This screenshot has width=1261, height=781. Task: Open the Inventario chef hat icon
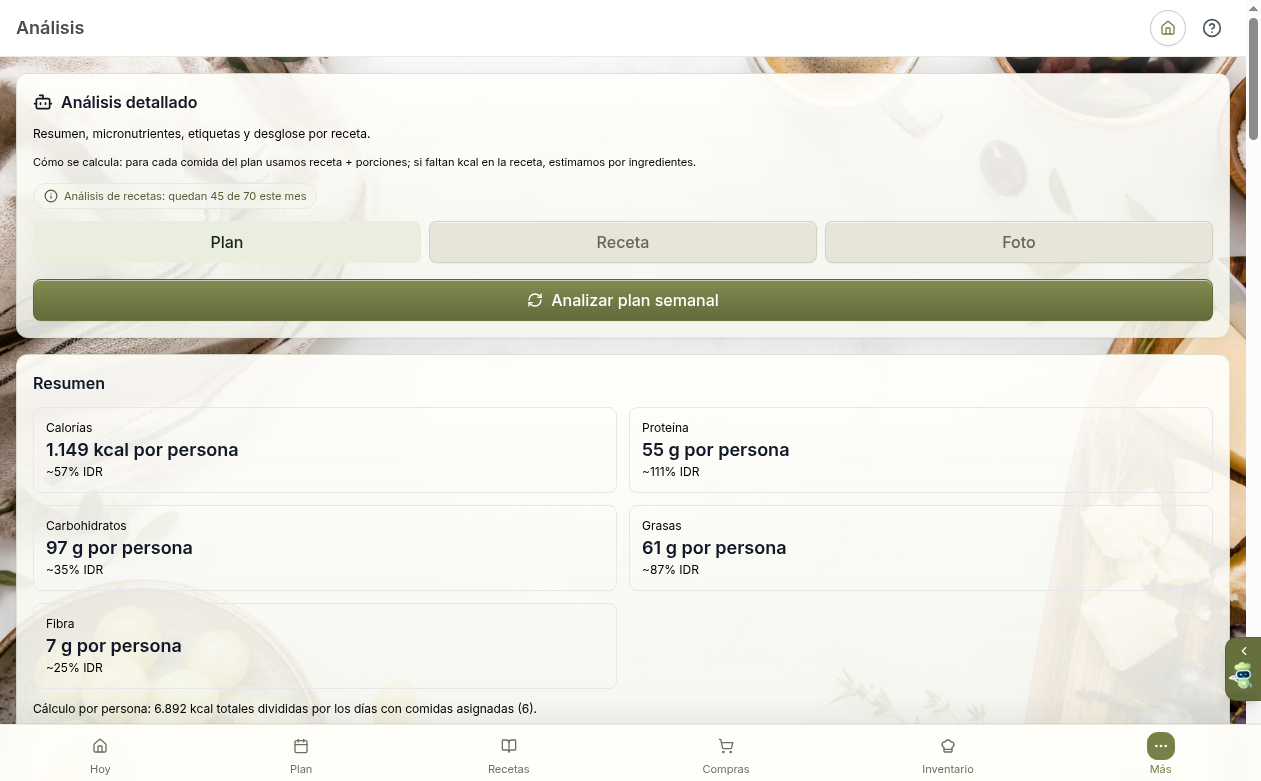pos(948,746)
